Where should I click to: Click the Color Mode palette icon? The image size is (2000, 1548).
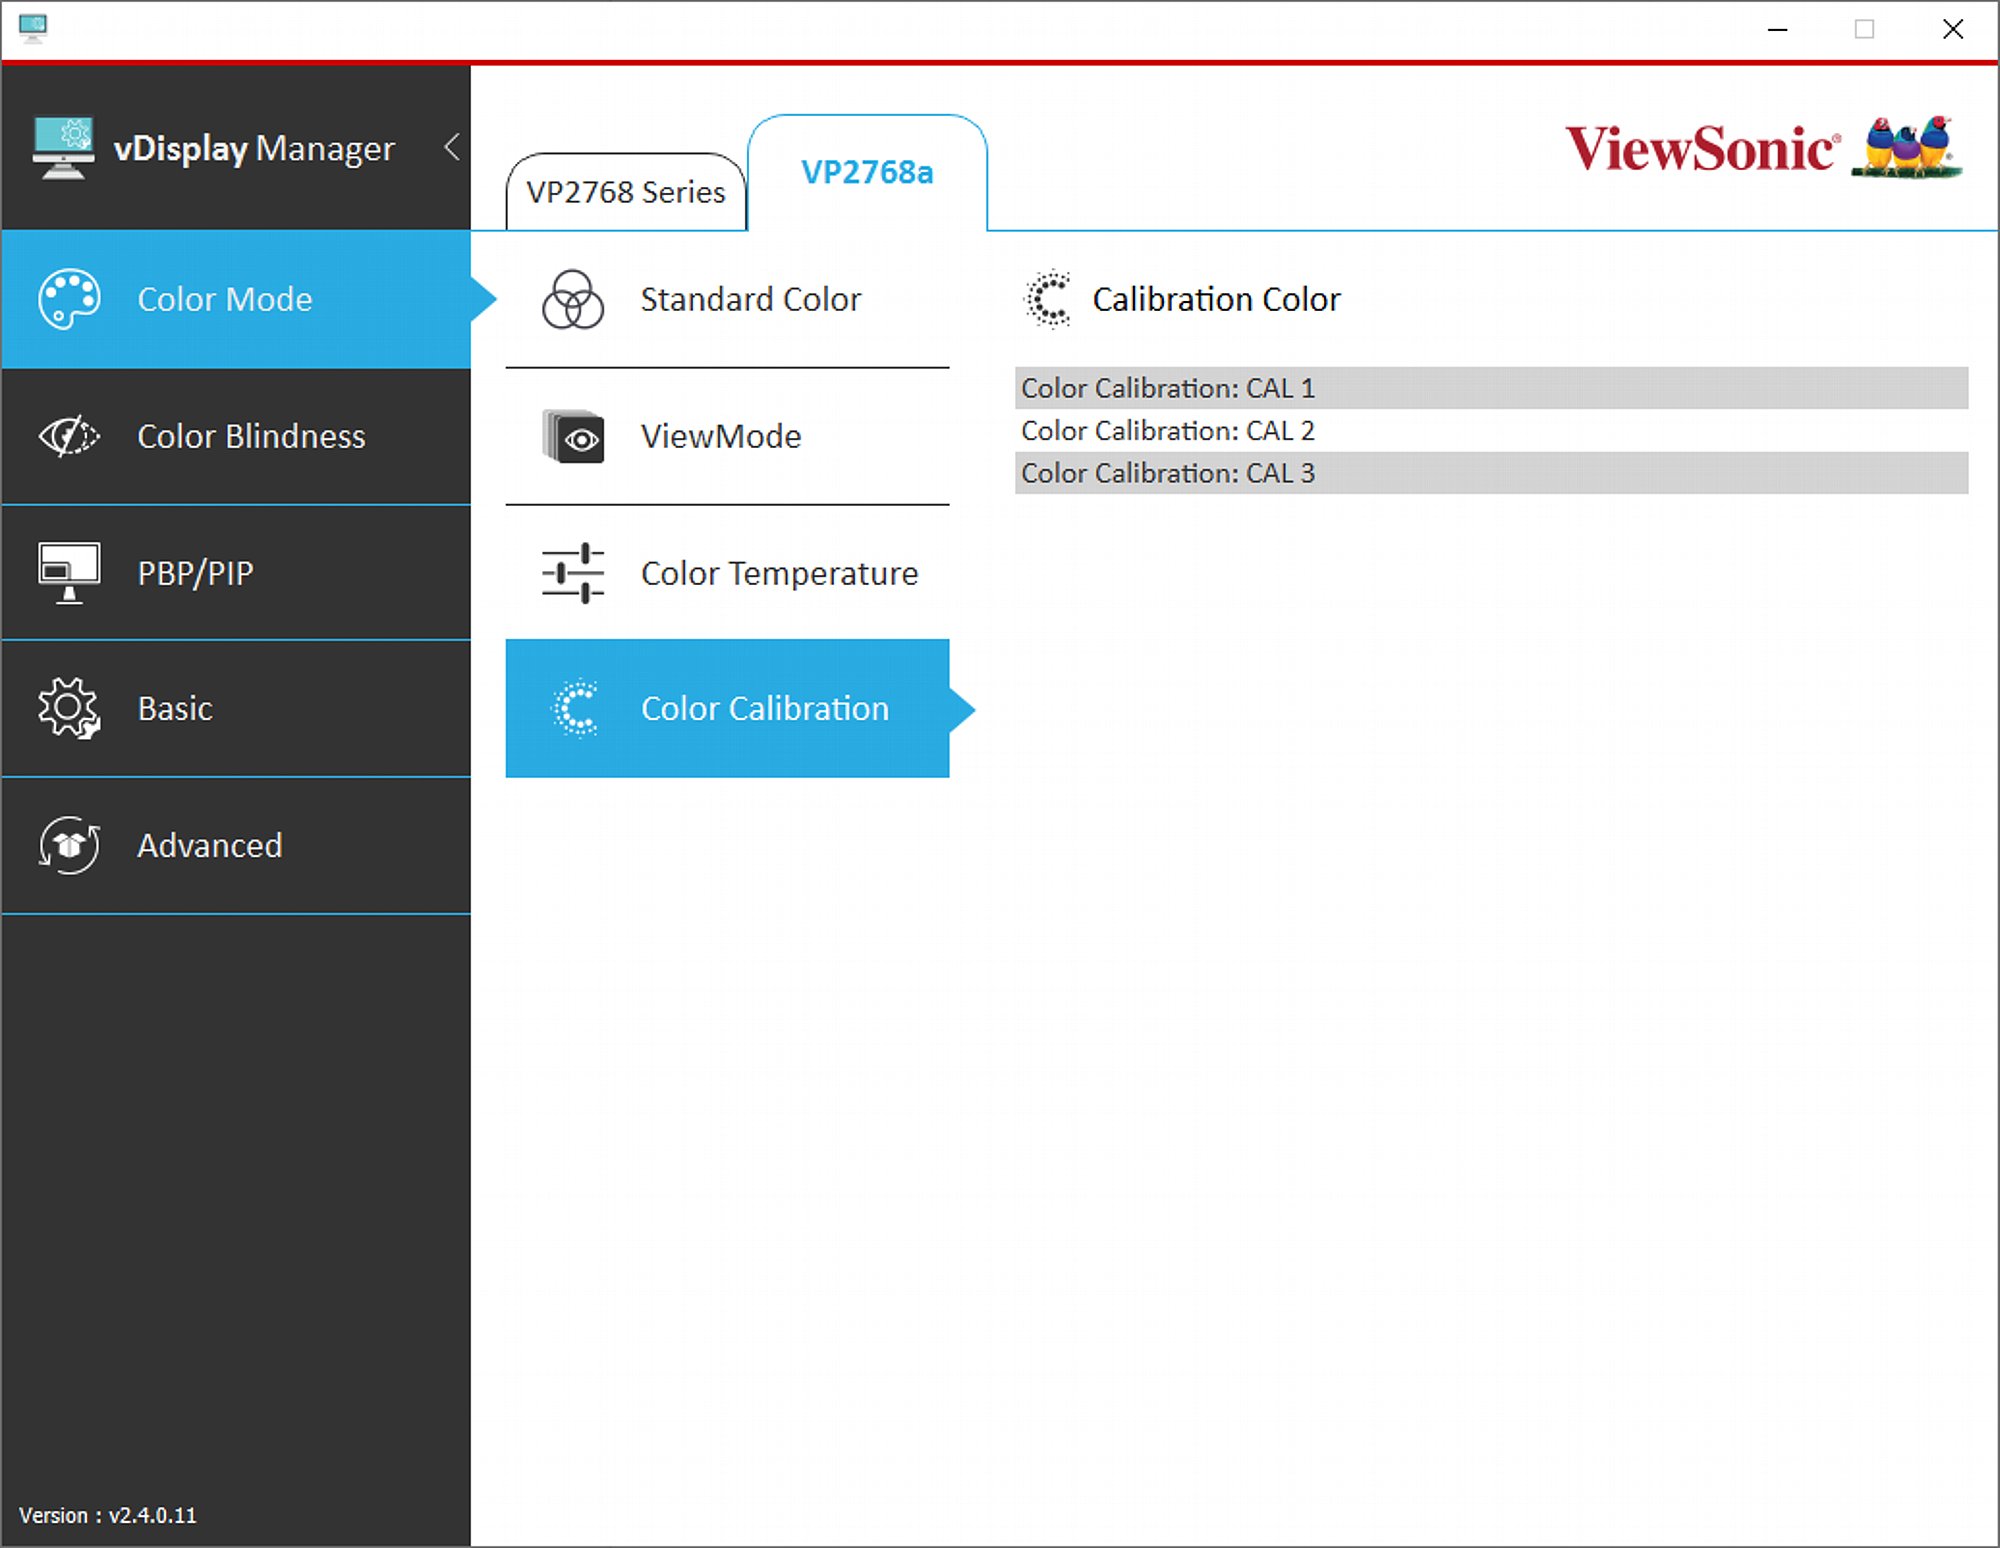click(69, 299)
